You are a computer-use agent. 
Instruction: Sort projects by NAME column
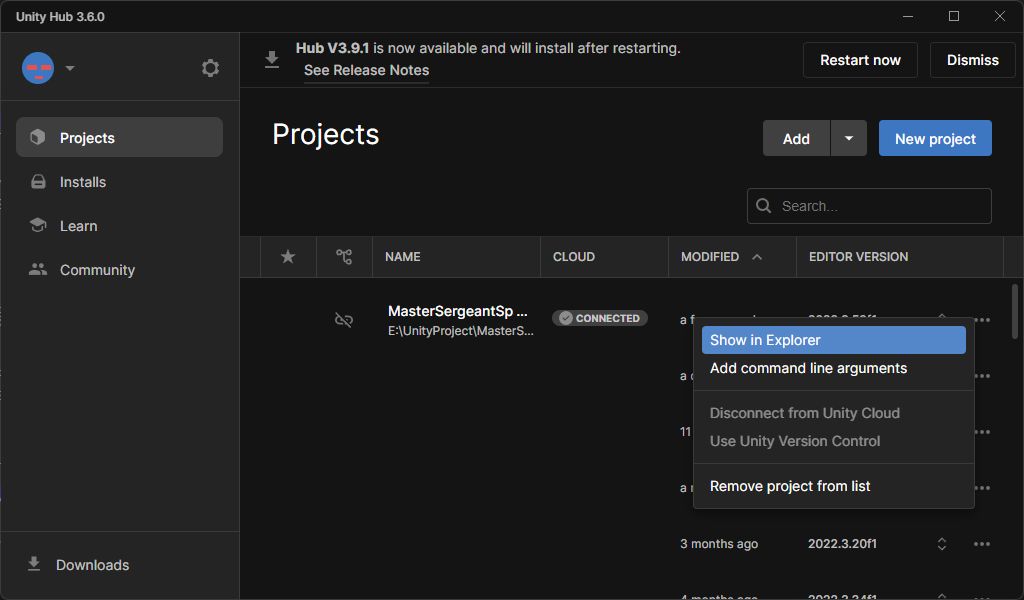pos(403,257)
